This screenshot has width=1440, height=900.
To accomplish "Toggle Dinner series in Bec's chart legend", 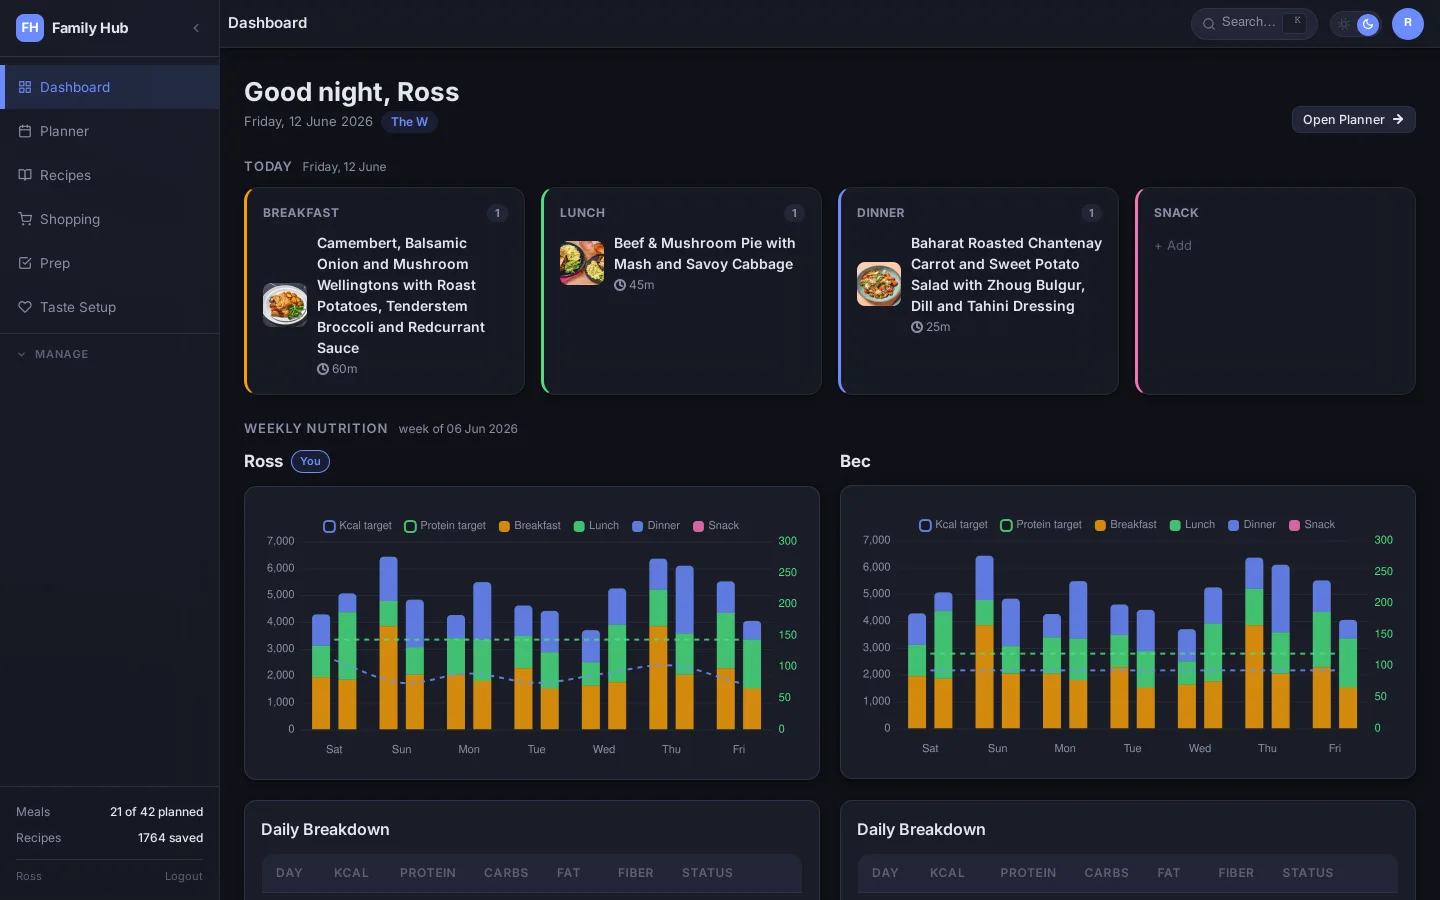I will coord(1252,525).
